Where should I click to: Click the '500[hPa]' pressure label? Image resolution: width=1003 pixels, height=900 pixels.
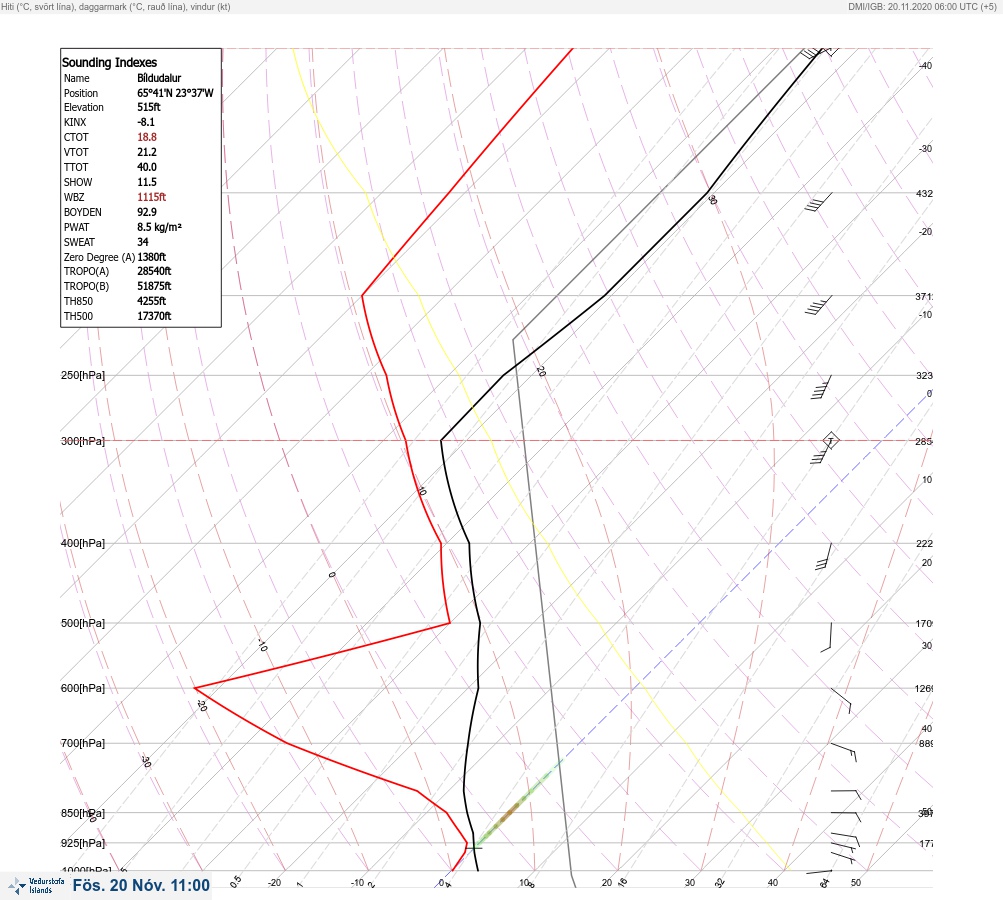click(x=83, y=624)
